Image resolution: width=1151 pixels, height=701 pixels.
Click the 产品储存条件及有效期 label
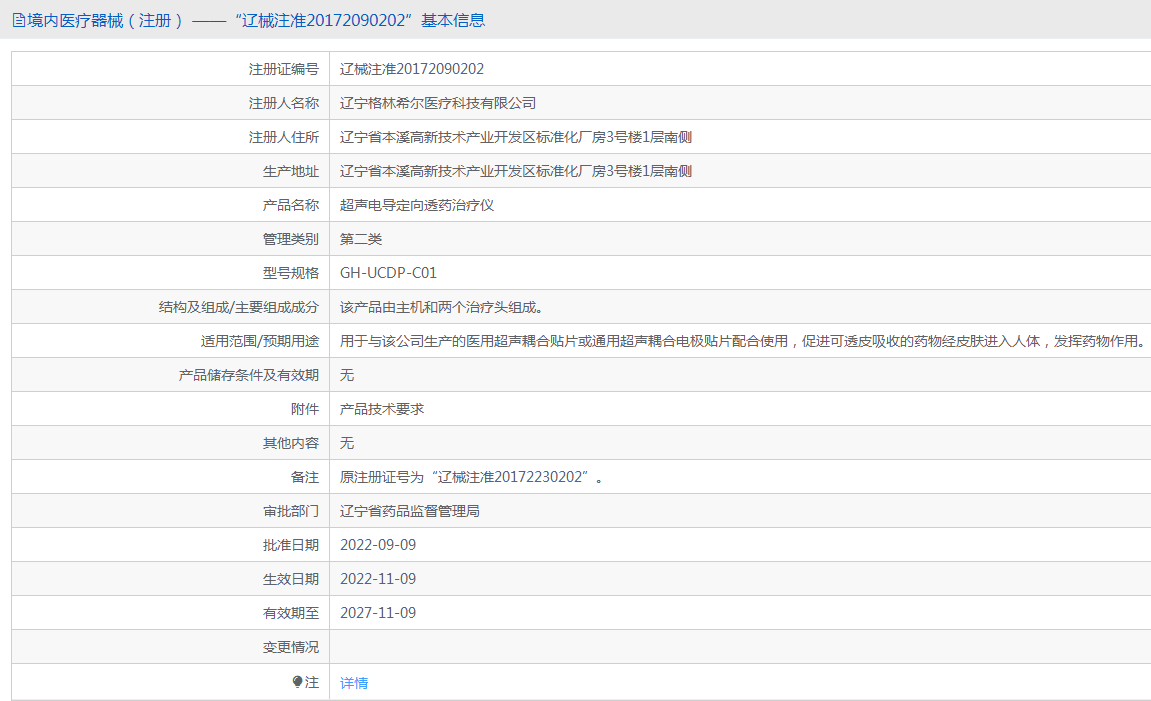point(249,375)
